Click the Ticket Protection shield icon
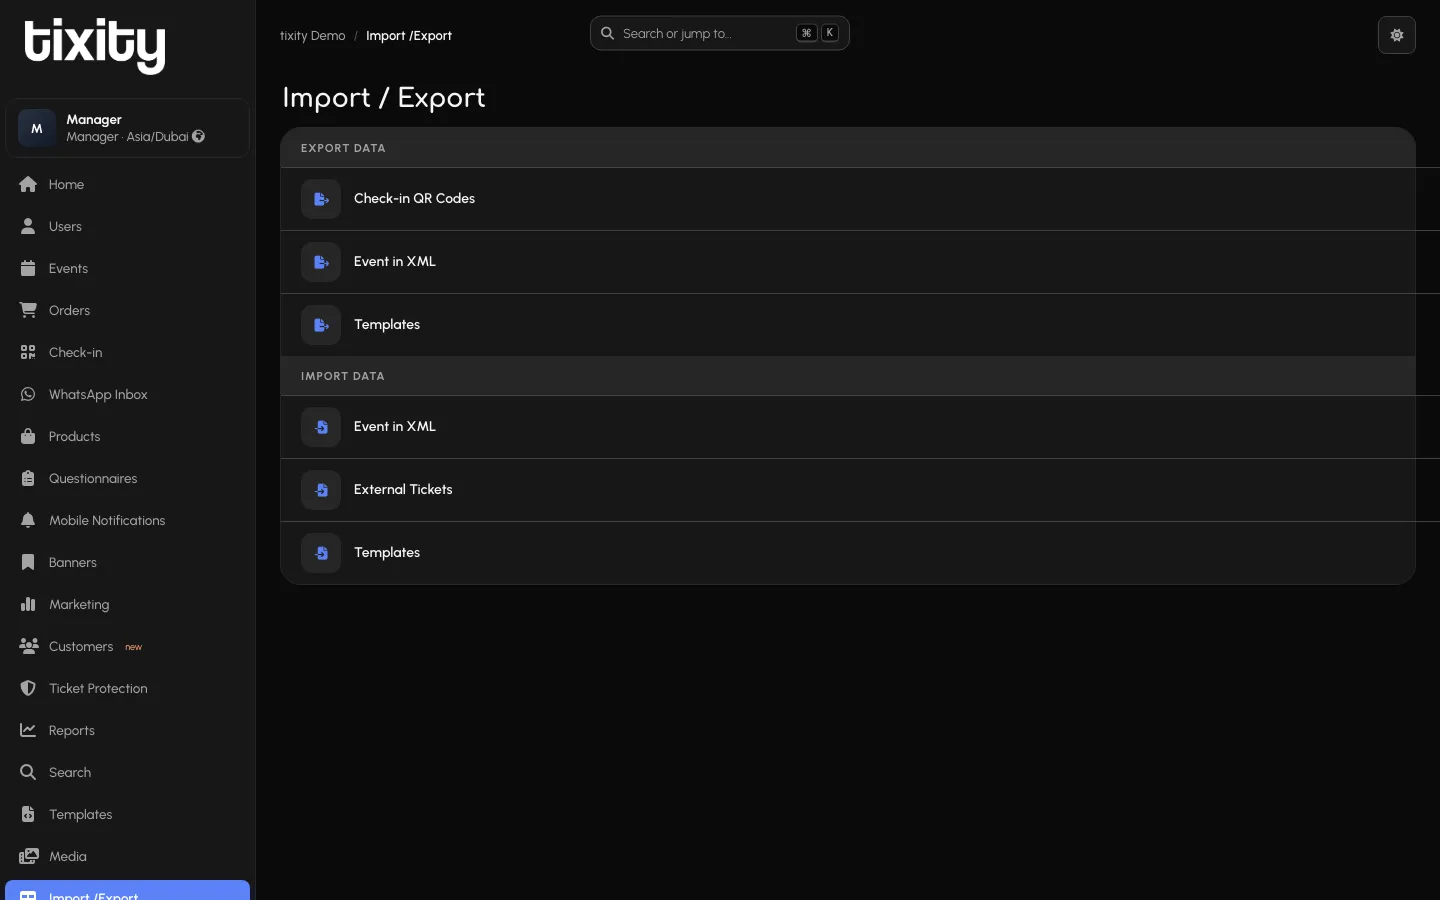The height and width of the screenshot is (900, 1440). (x=28, y=689)
